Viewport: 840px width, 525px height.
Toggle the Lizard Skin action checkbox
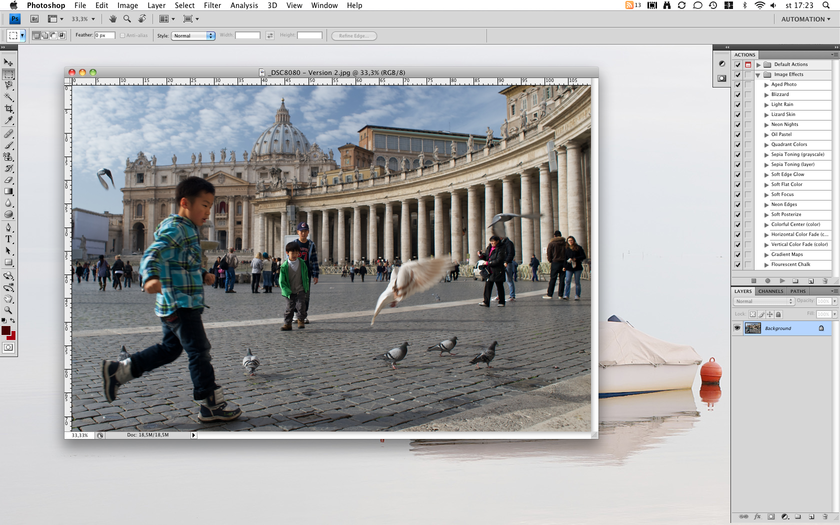[x=738, y=115]
